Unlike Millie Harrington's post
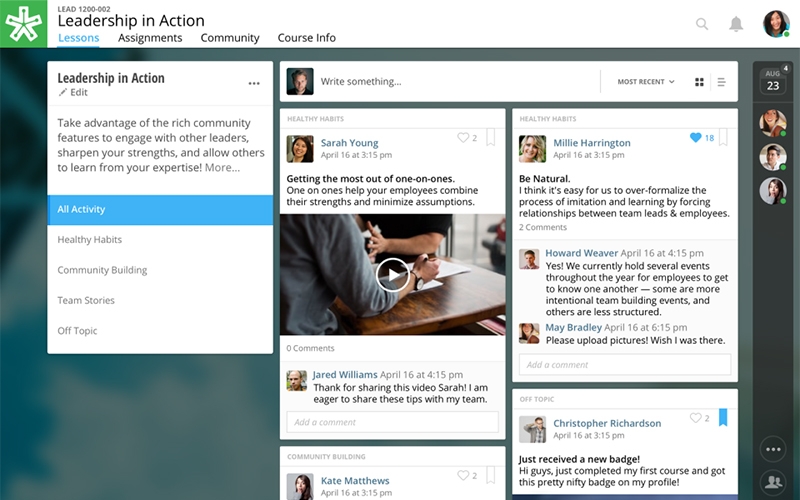 [695, 137]
